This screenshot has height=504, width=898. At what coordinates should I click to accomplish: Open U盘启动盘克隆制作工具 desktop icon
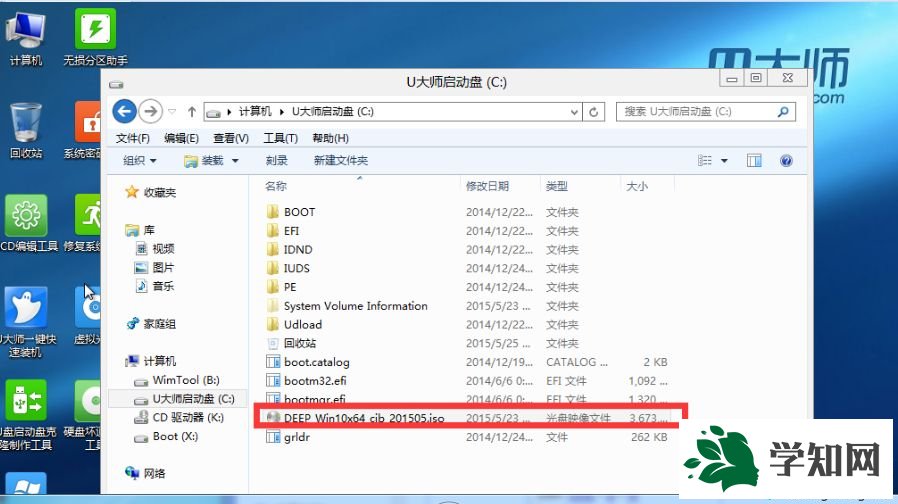pyautogui.click(x=26, y=415)
